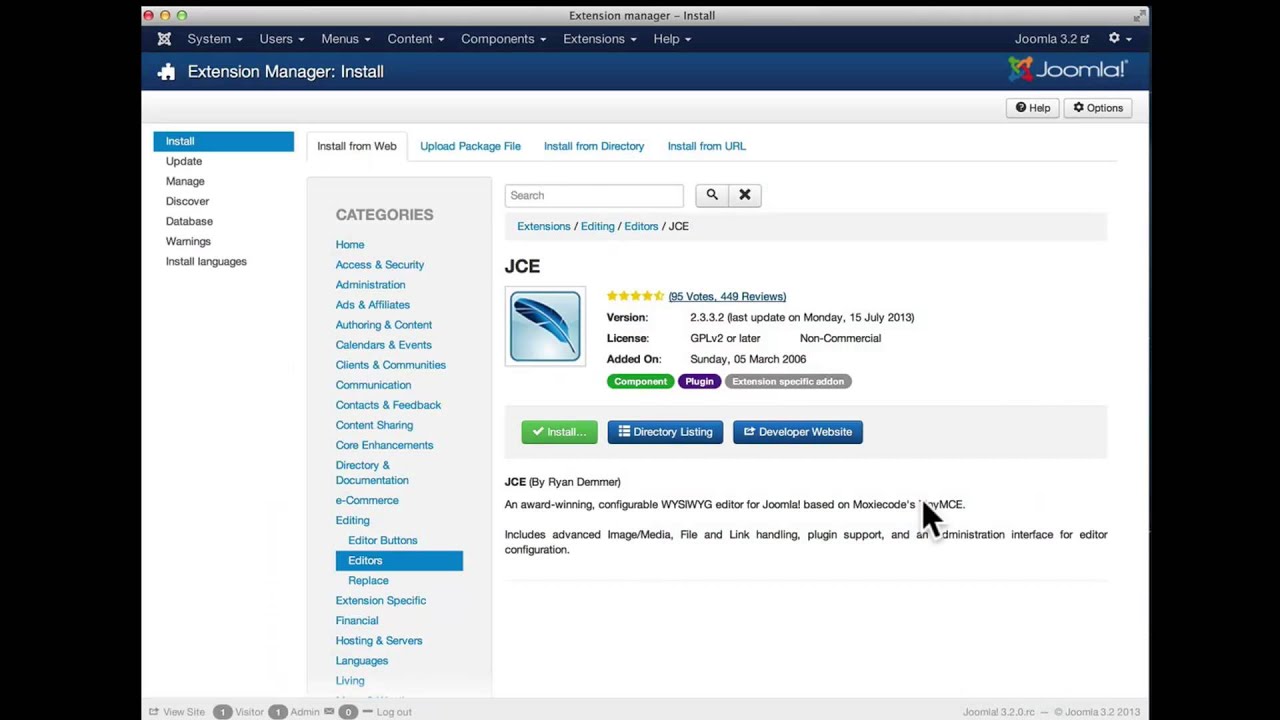Click the Joomla logo icon in top menu
1280x720 pixels.
point(164,39)
